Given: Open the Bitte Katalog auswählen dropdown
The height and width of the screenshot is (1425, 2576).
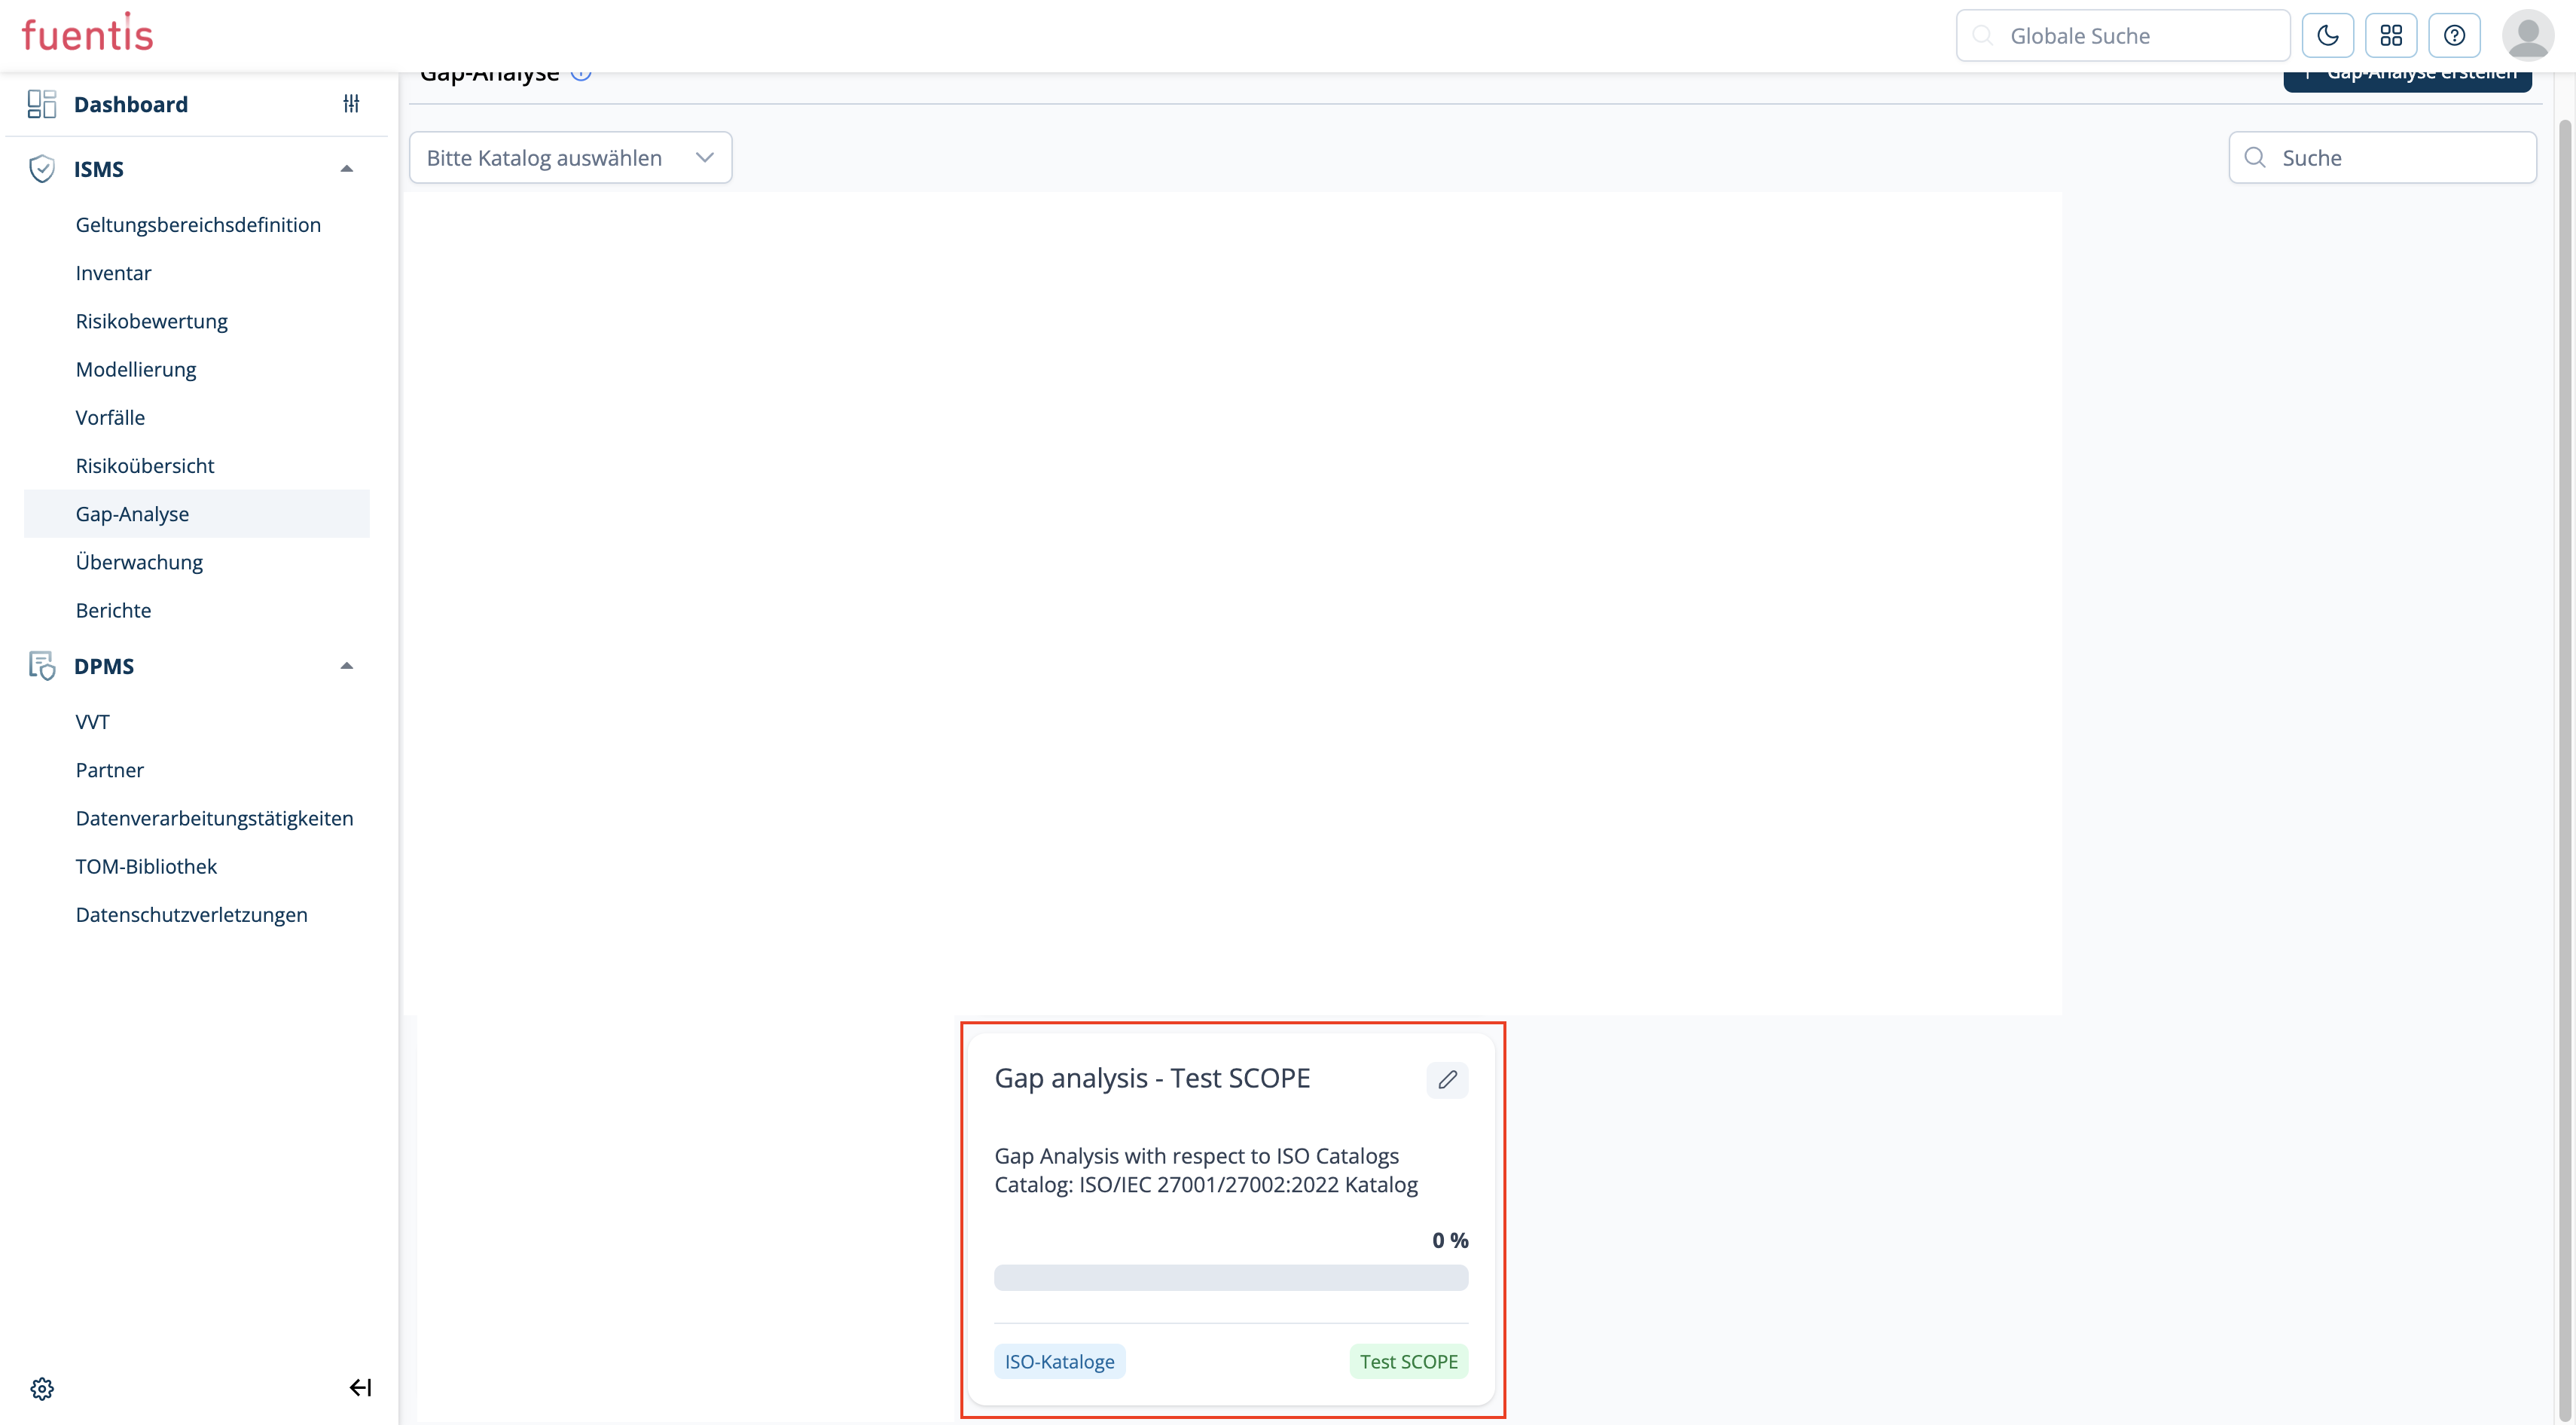Looking at the screenshot, I should (x=570, y=158).
